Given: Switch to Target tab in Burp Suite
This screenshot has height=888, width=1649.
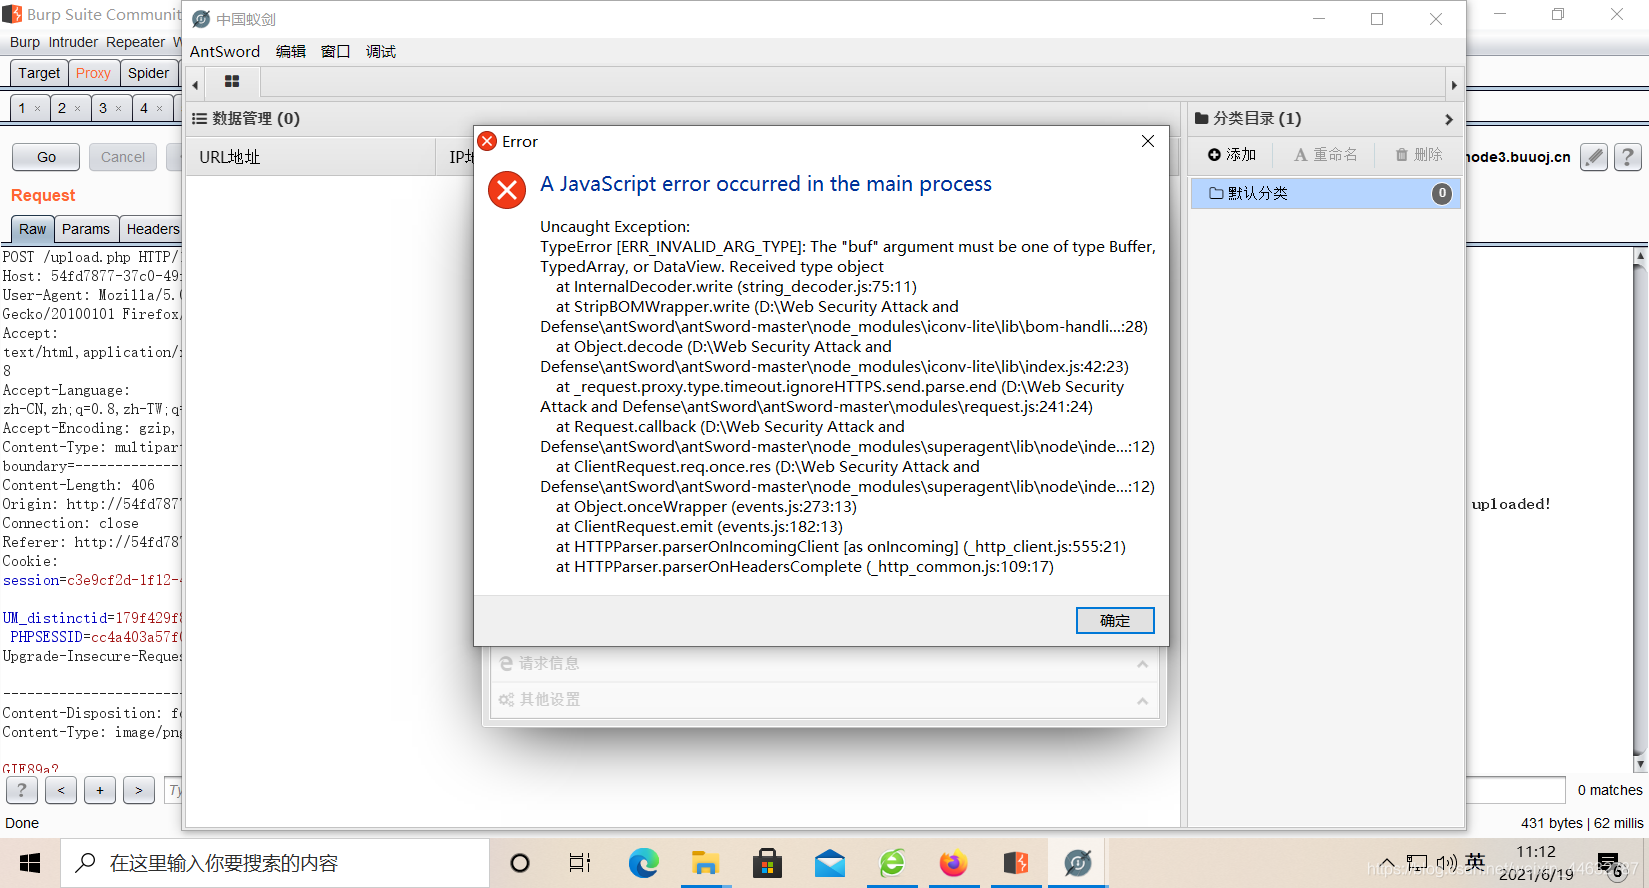Looking at the screenshot, I should tap(39, 73).
